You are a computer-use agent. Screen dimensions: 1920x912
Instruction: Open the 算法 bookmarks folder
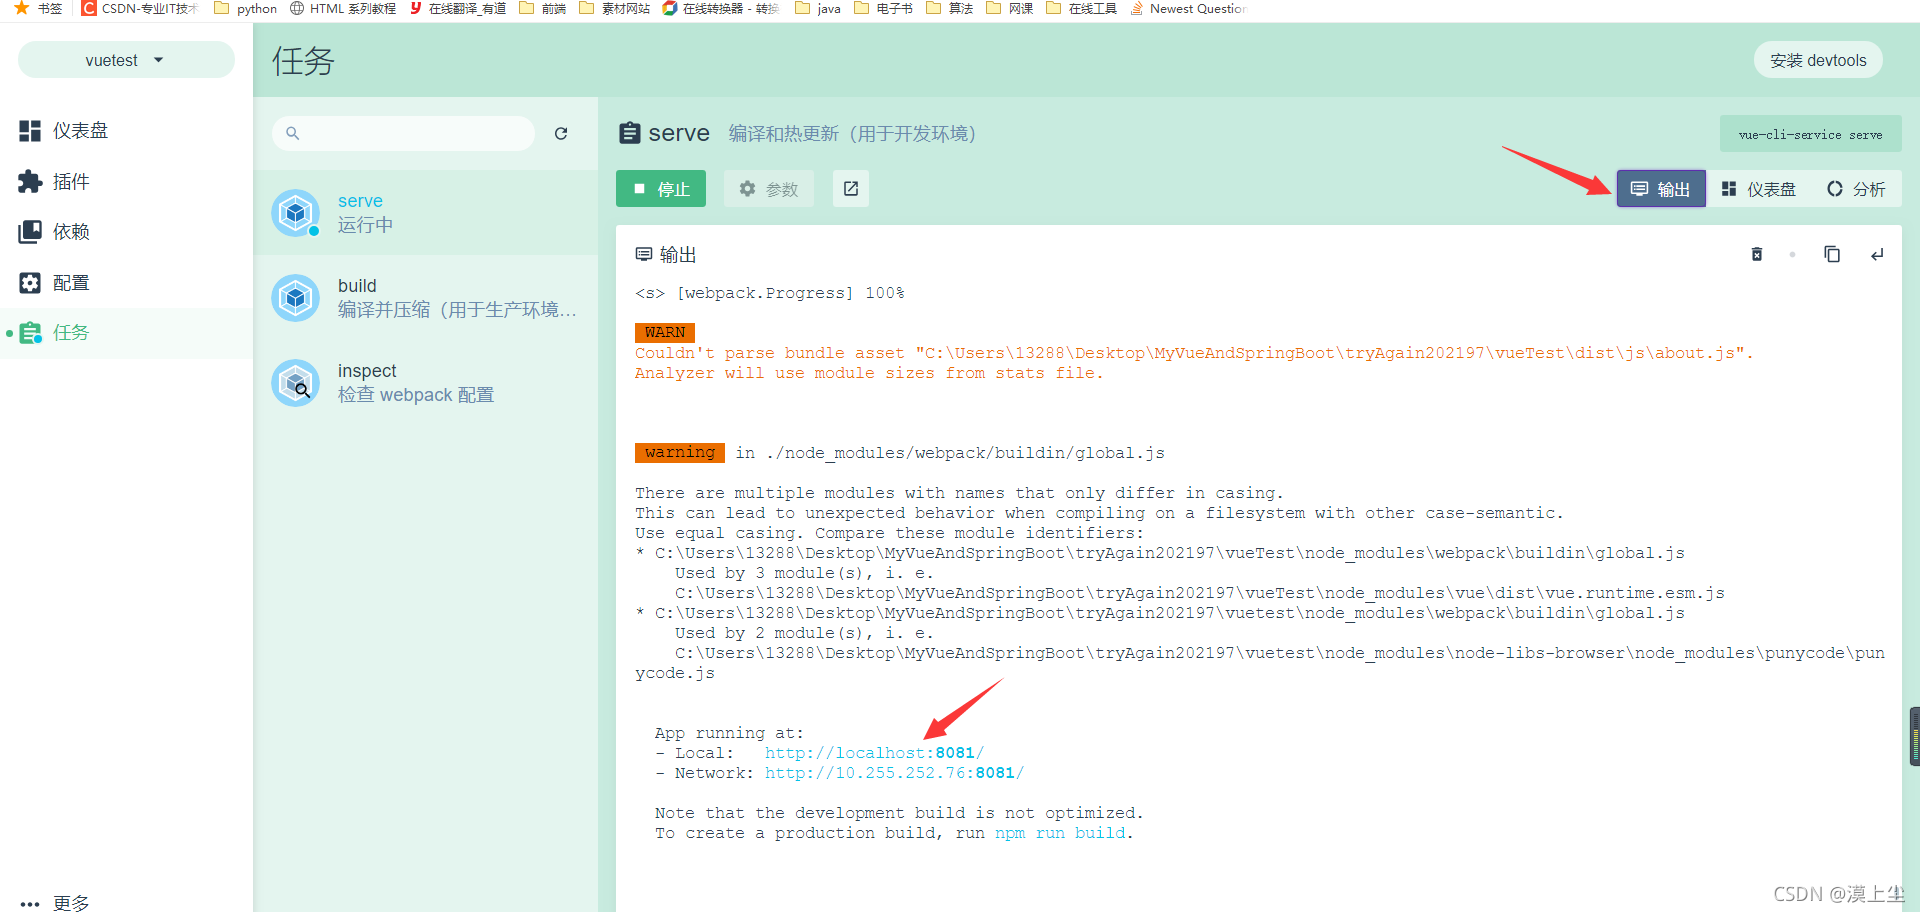950,8
